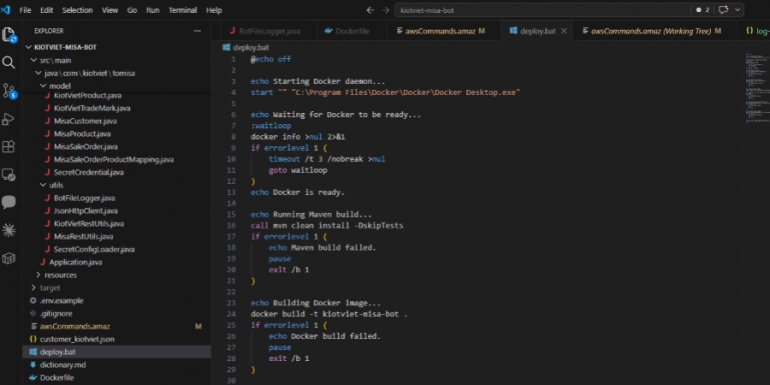Image resolution: width=770 pixels, height=385 pixels.
Task: Click the starburst icon in activity bar
Action: (8, 230)
